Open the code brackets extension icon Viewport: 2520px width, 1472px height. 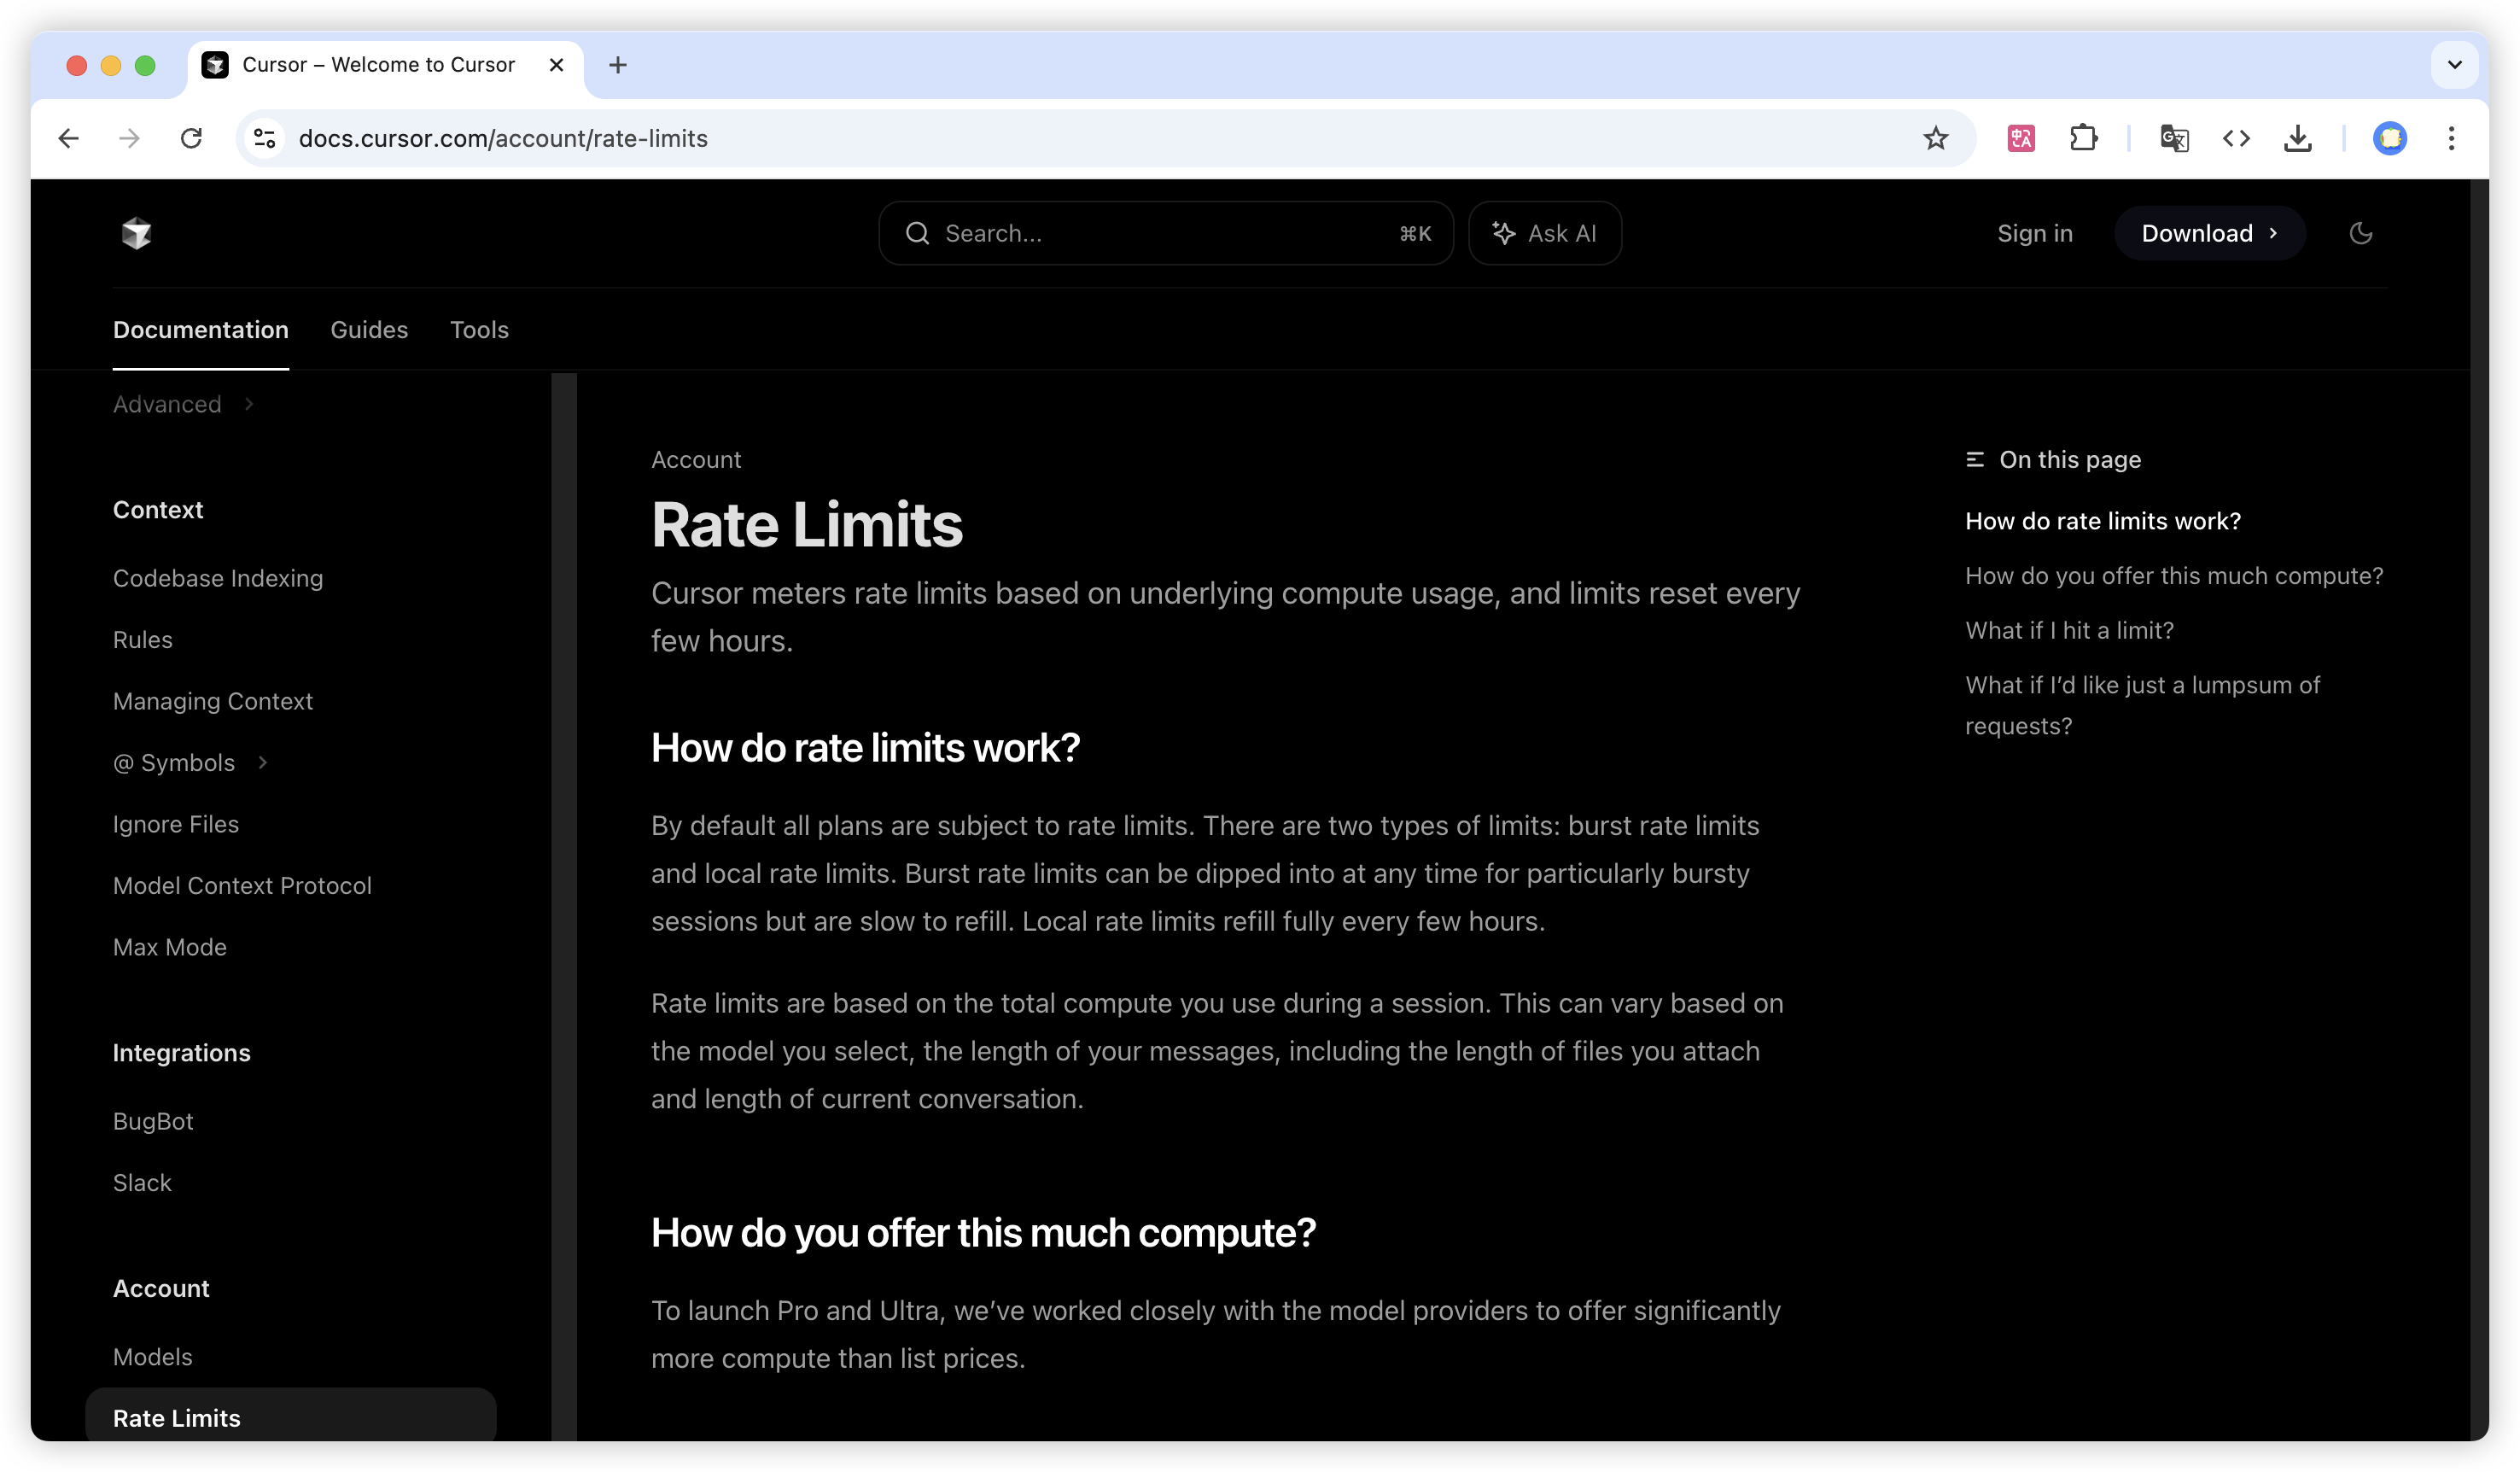tap(2236, 138)
